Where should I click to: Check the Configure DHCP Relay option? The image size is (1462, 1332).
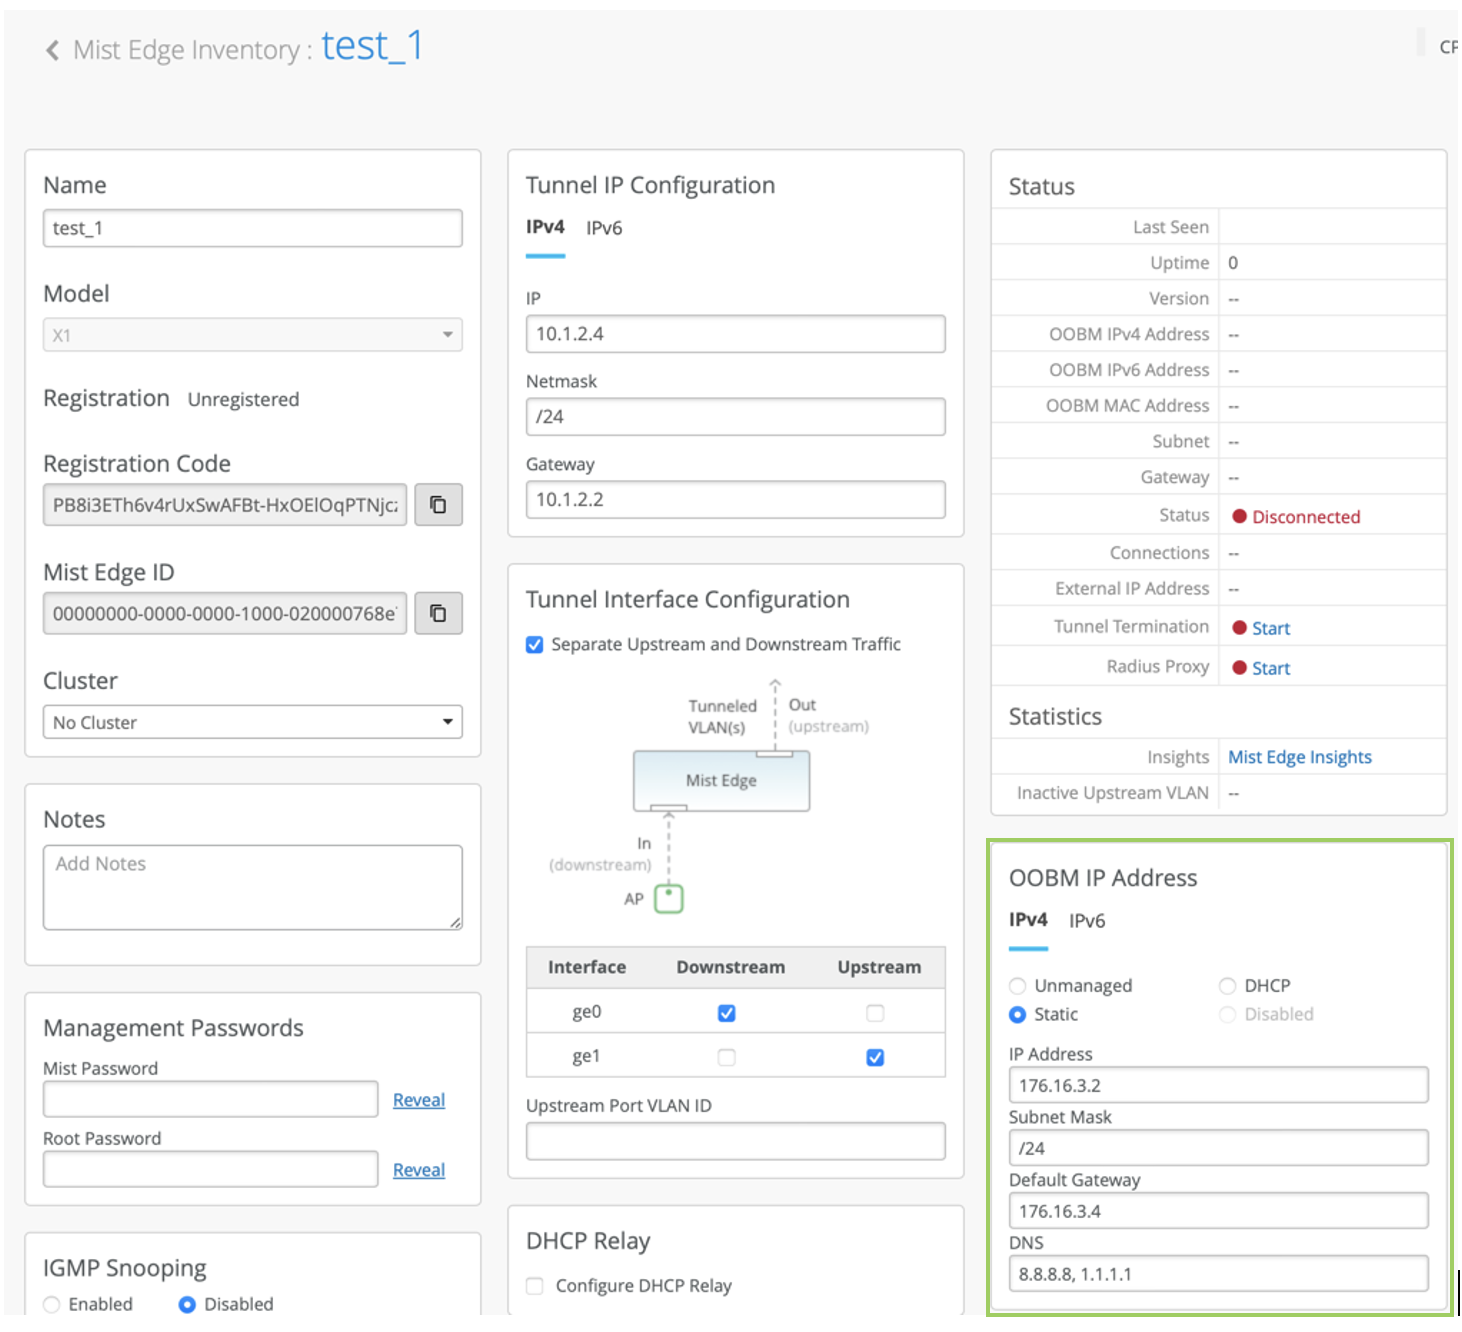[x=535, y=1286]
